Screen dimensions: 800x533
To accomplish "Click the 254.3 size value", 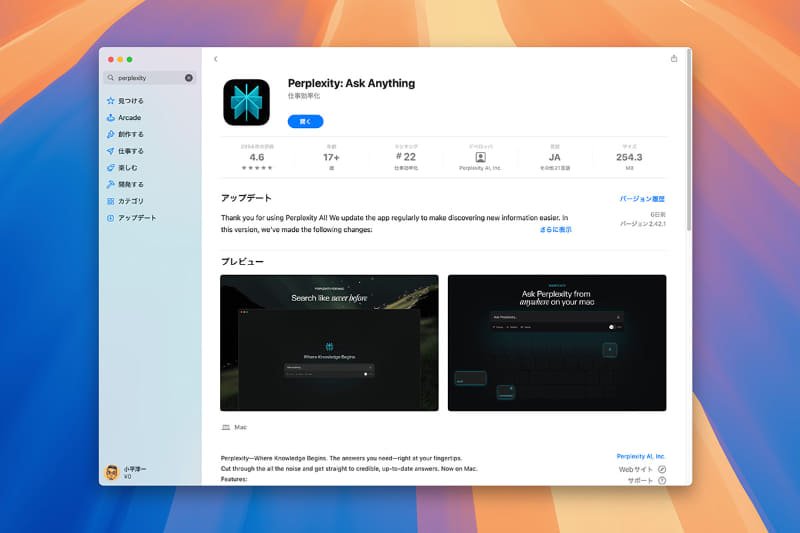I will point(629,157).
